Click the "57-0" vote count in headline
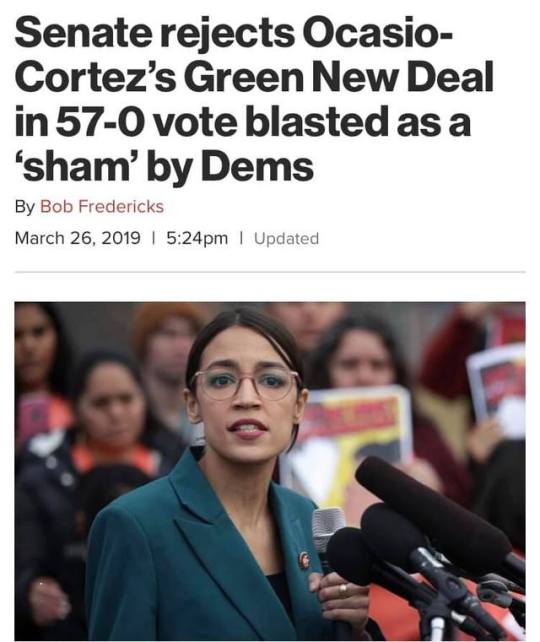The height and width of the screenshot is (642, 540). [x=100, y=122]
